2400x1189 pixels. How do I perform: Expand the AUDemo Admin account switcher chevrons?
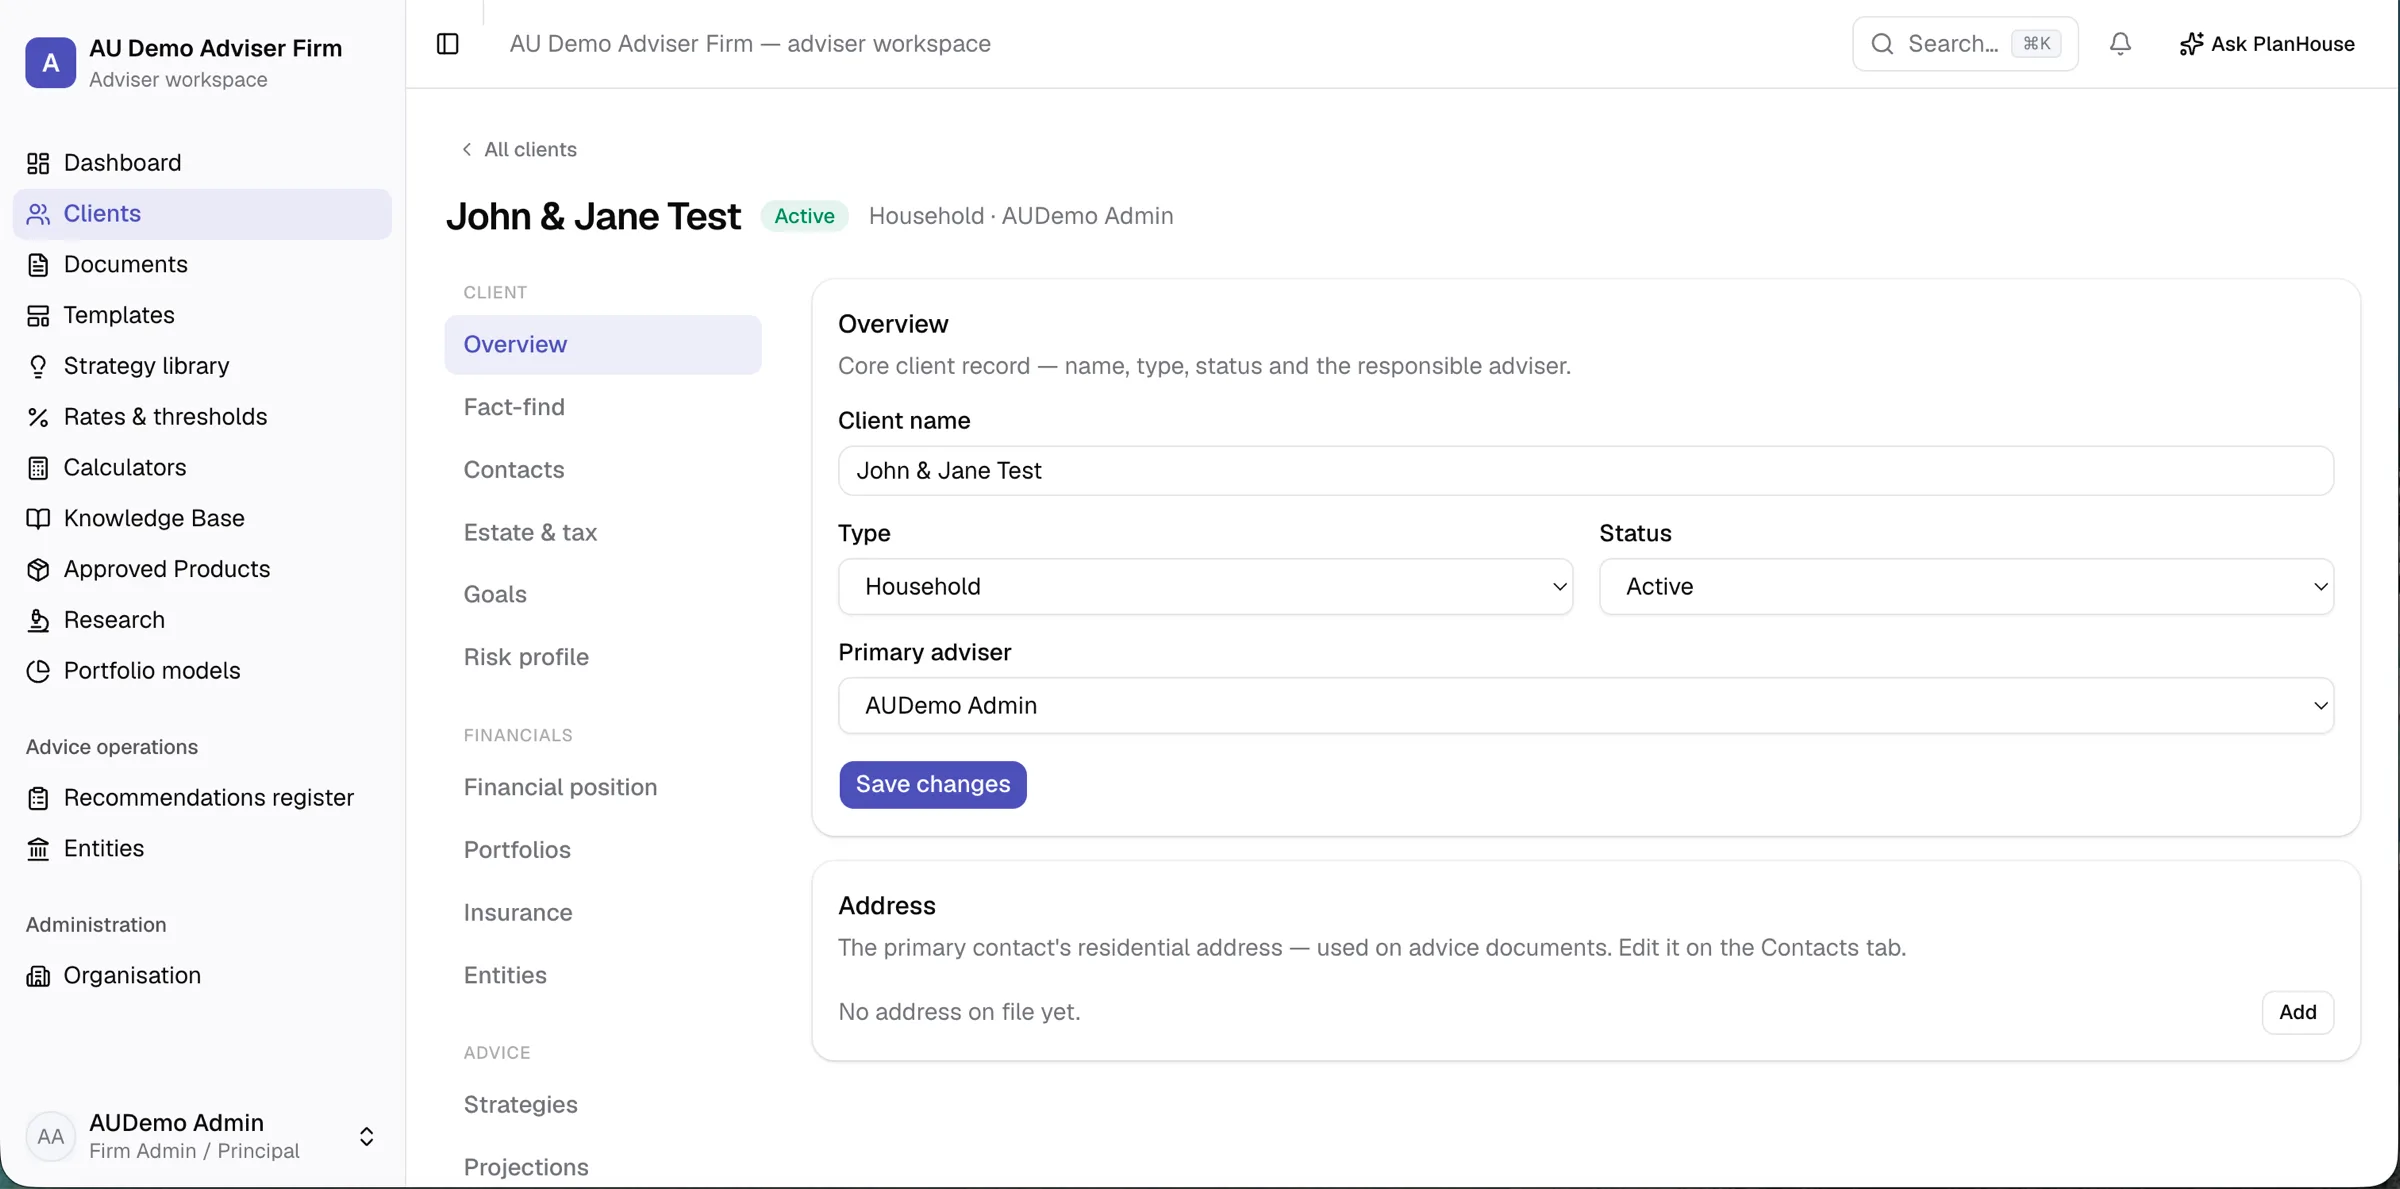tap(367, 1136)
